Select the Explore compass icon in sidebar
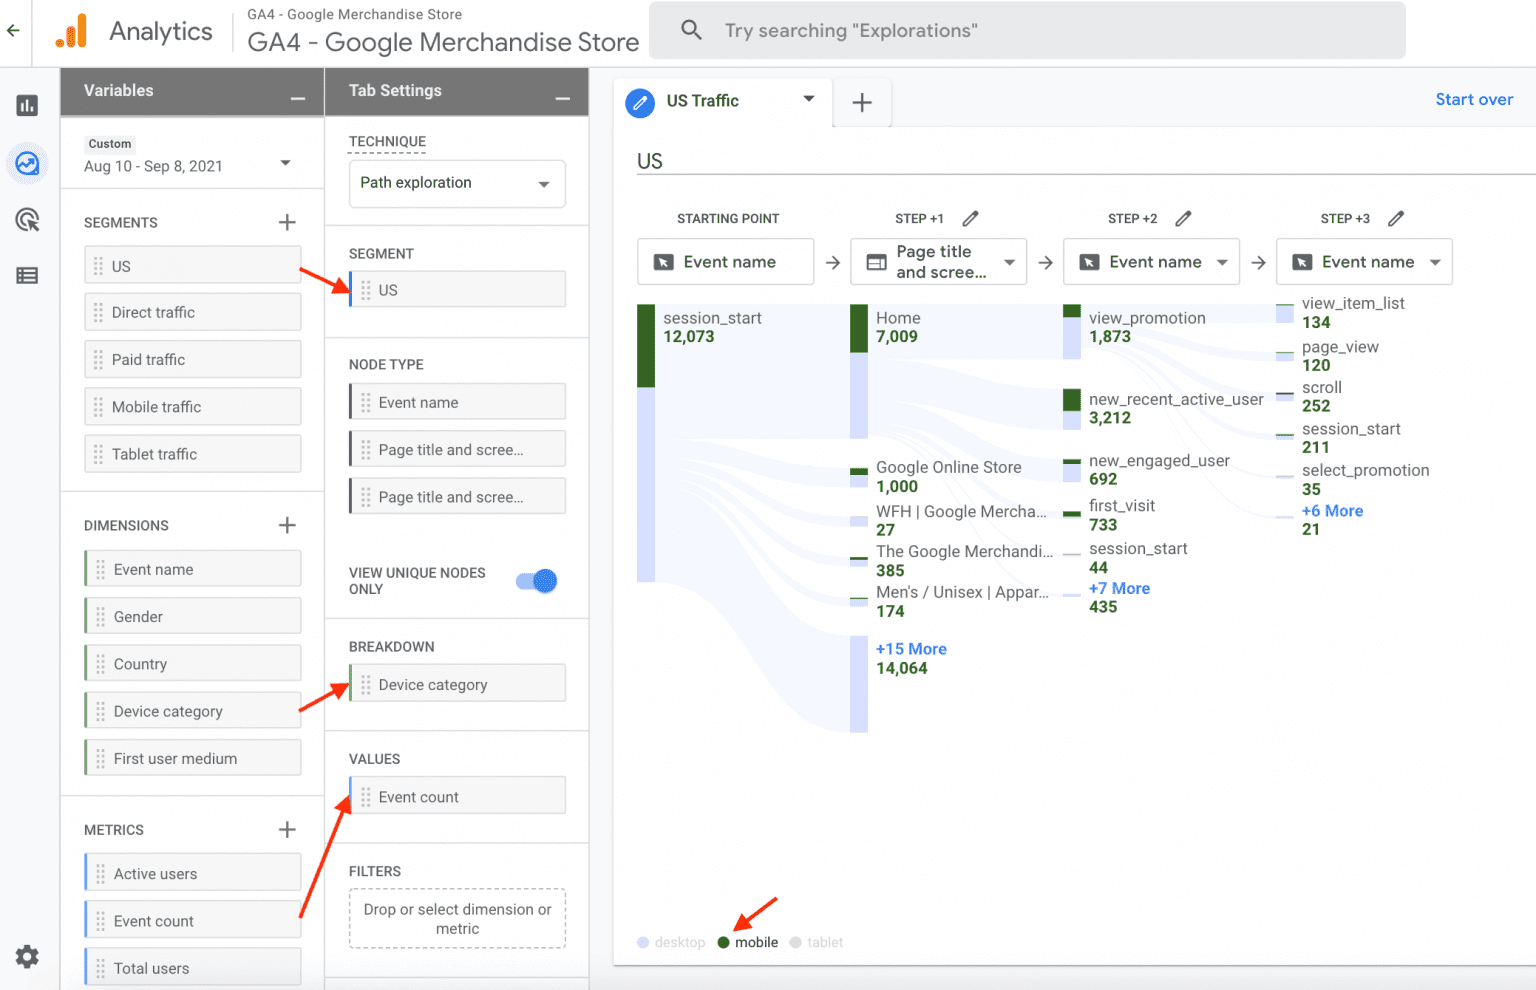 (x=27, y=163)
